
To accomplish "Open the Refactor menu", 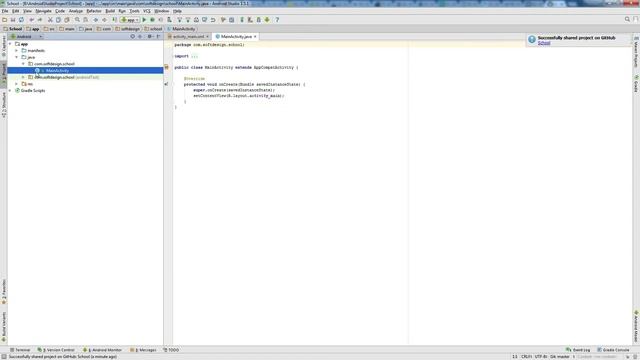I will coord(94,11).
